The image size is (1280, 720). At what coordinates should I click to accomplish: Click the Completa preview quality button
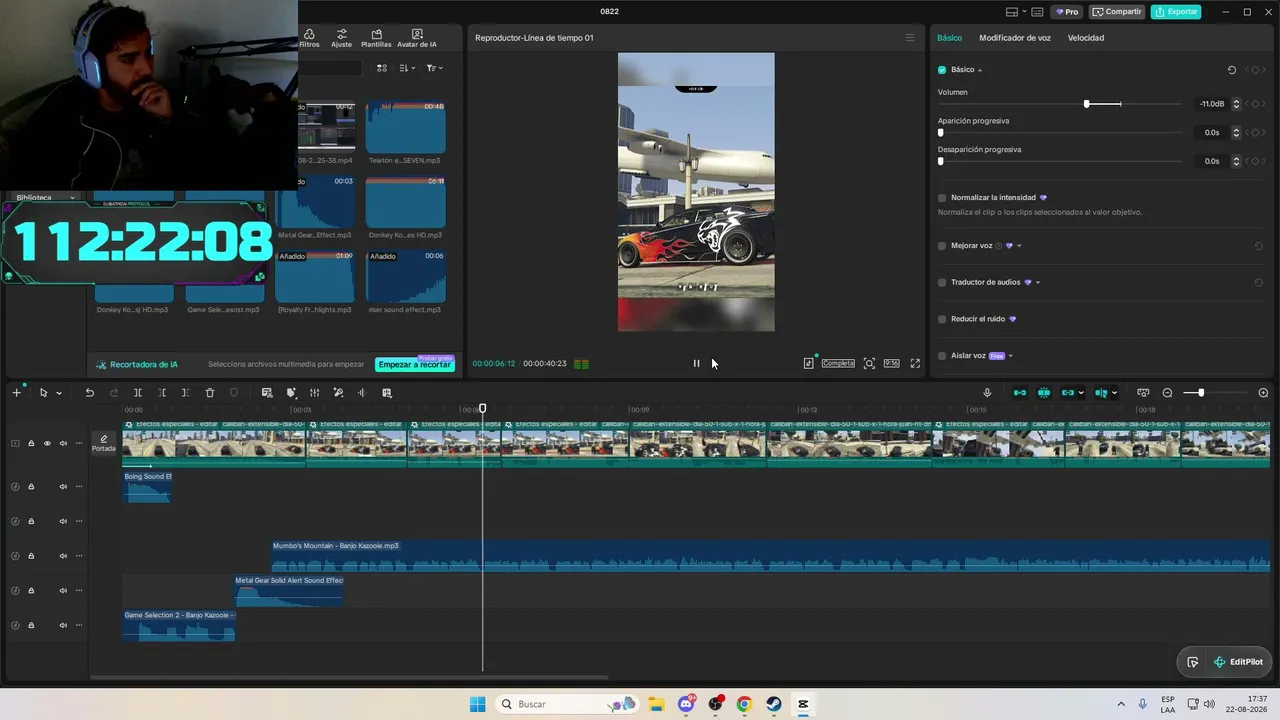pyautogui.click(x=838, y=363)
